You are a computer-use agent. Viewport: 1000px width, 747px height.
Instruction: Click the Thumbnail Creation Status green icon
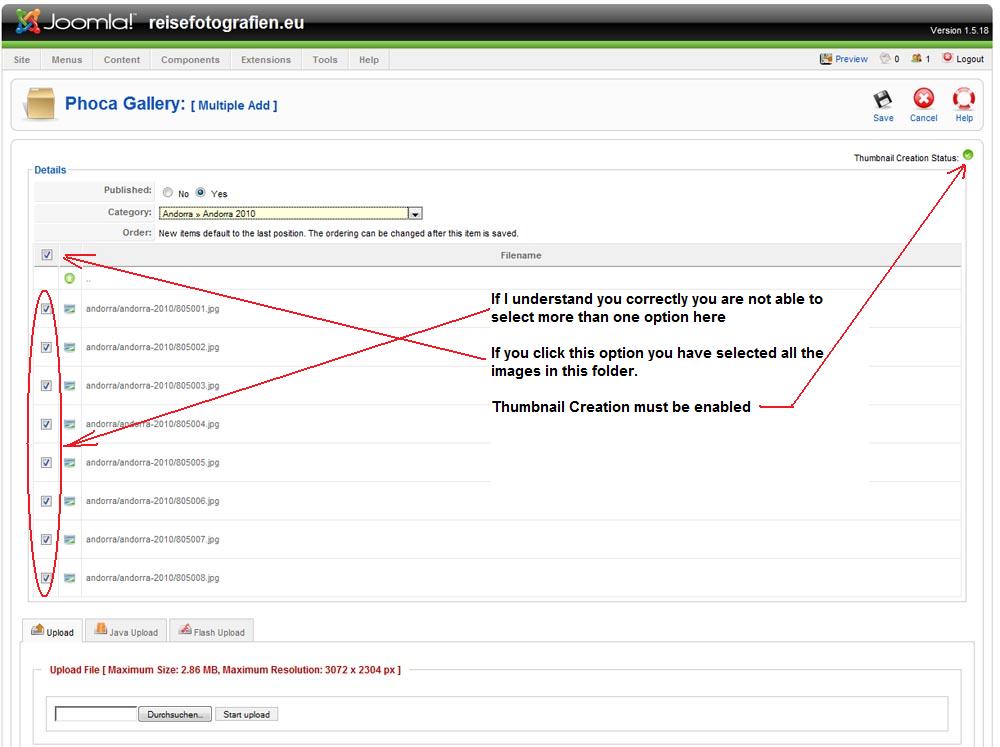(x=968, y=155)
